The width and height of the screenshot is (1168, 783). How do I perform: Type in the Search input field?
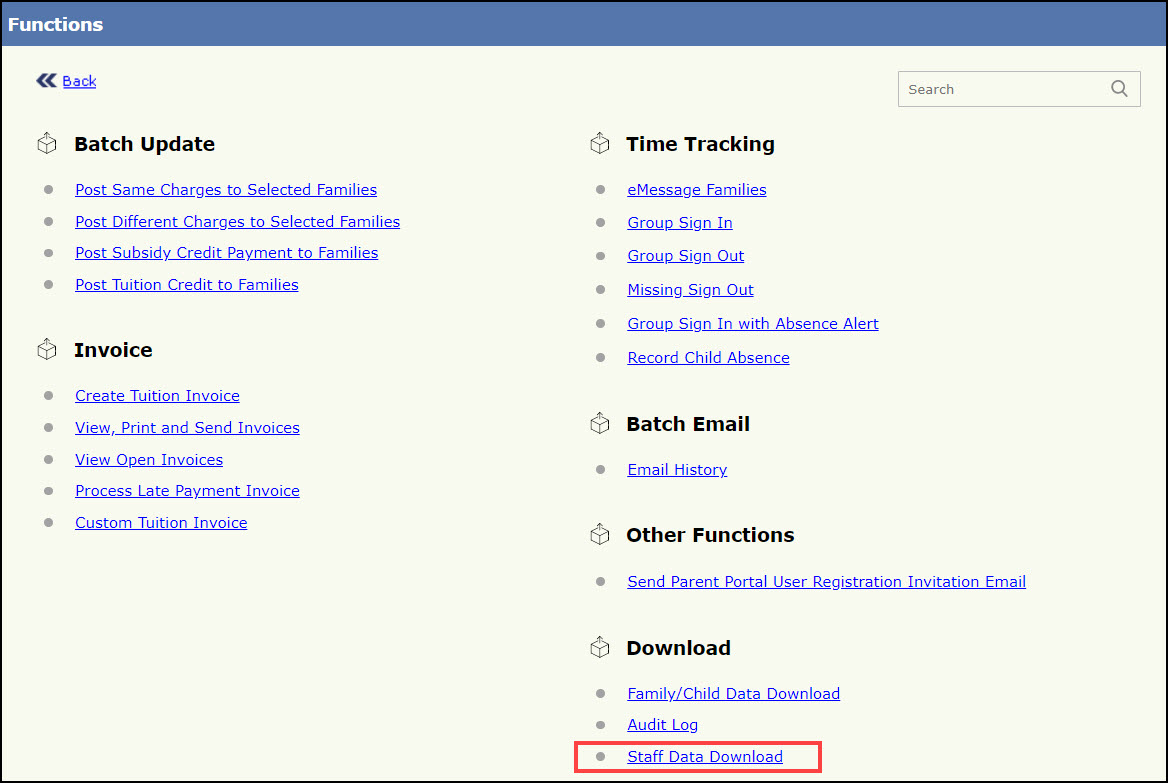(x=1000, y=89)
